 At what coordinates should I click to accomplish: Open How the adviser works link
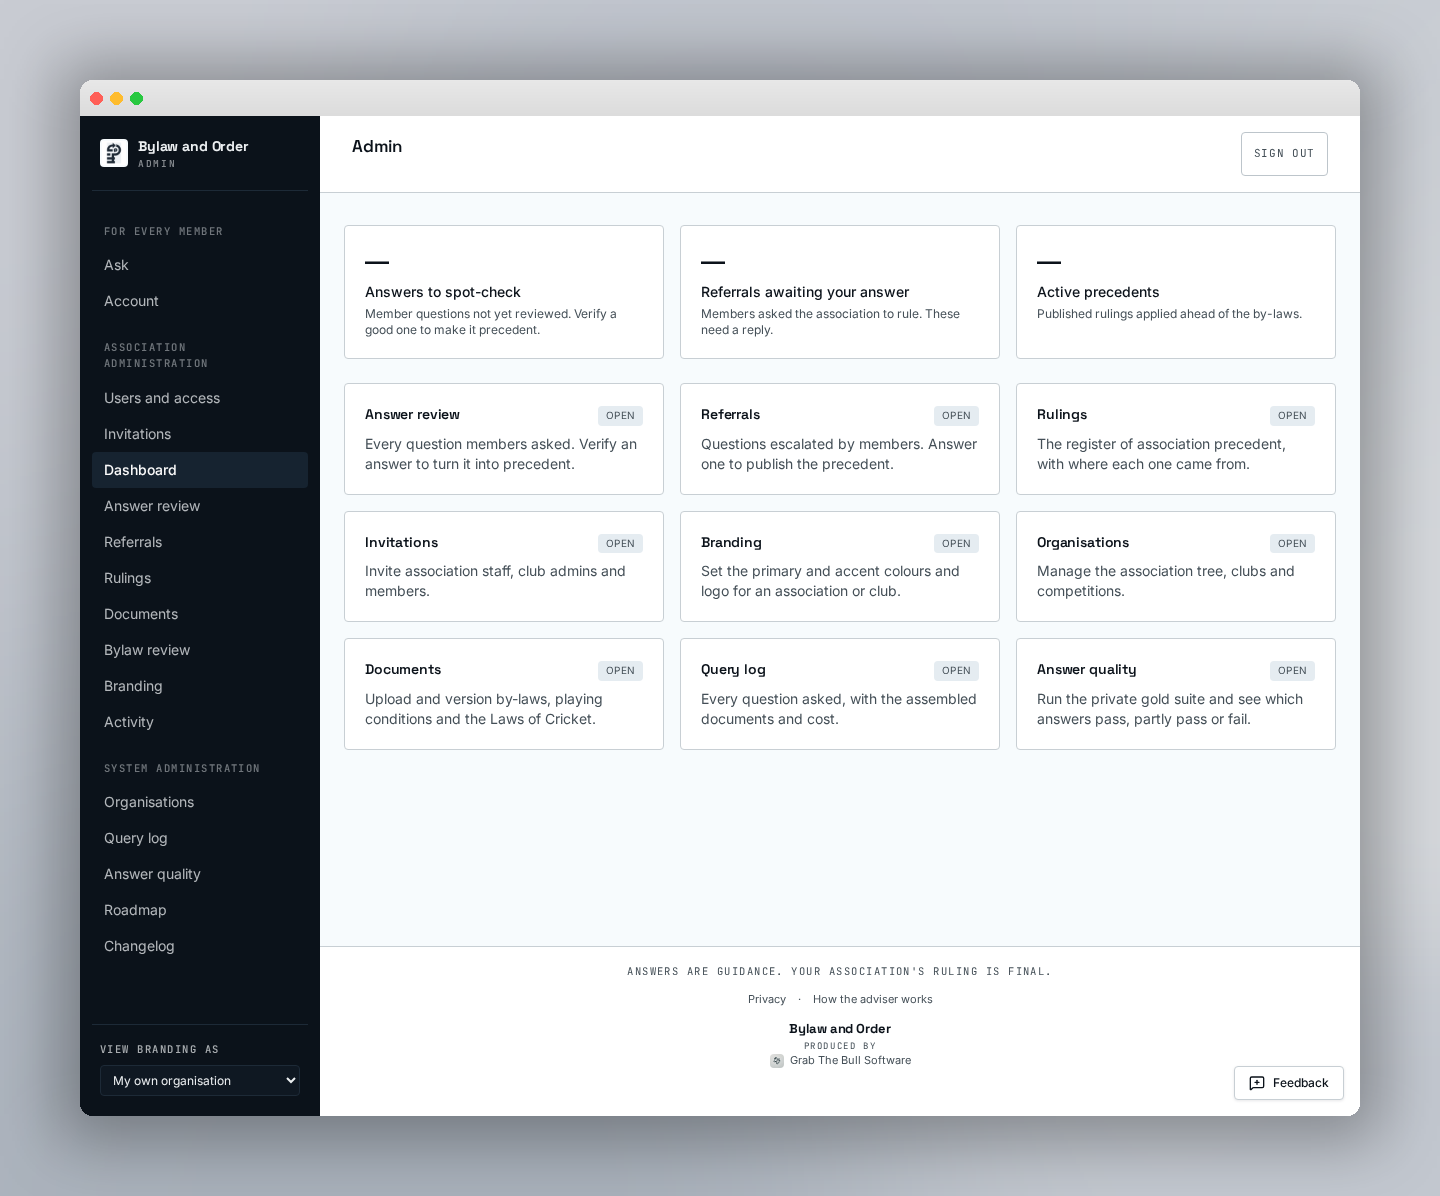873,999
